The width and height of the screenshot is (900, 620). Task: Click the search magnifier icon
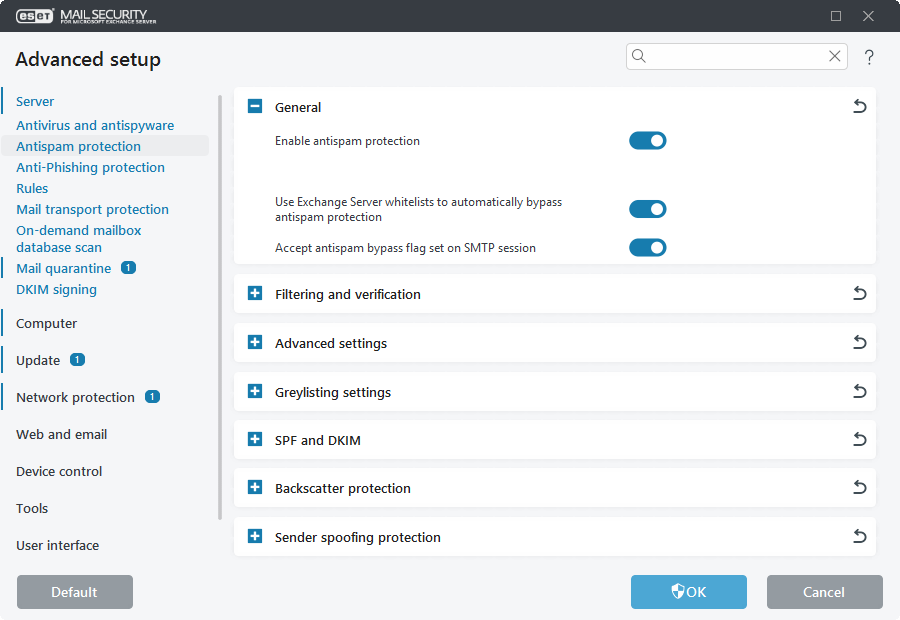tap(639, 56)
